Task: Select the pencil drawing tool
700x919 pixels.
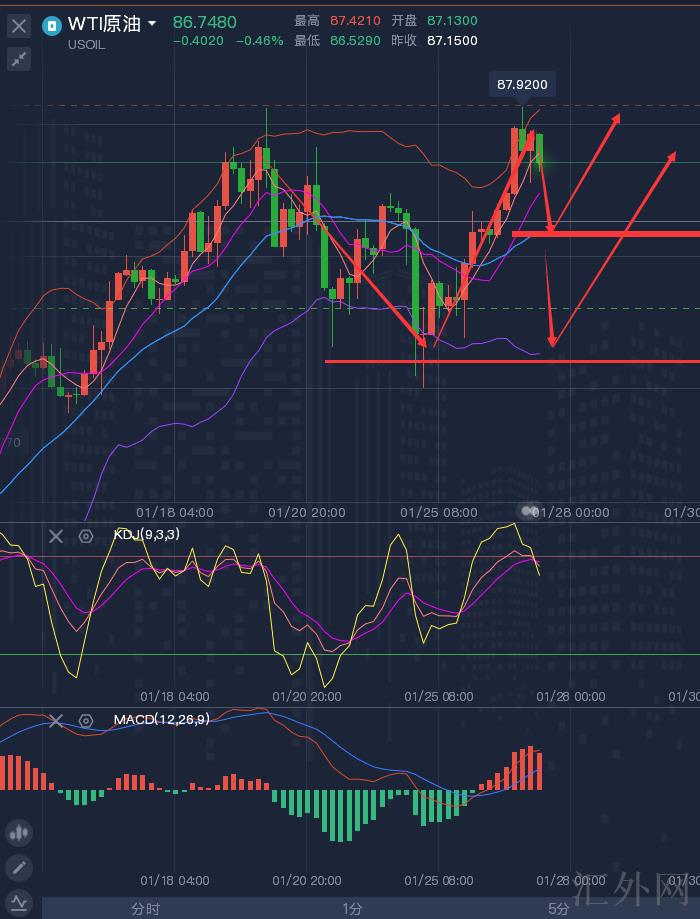Action: [19, 867]
